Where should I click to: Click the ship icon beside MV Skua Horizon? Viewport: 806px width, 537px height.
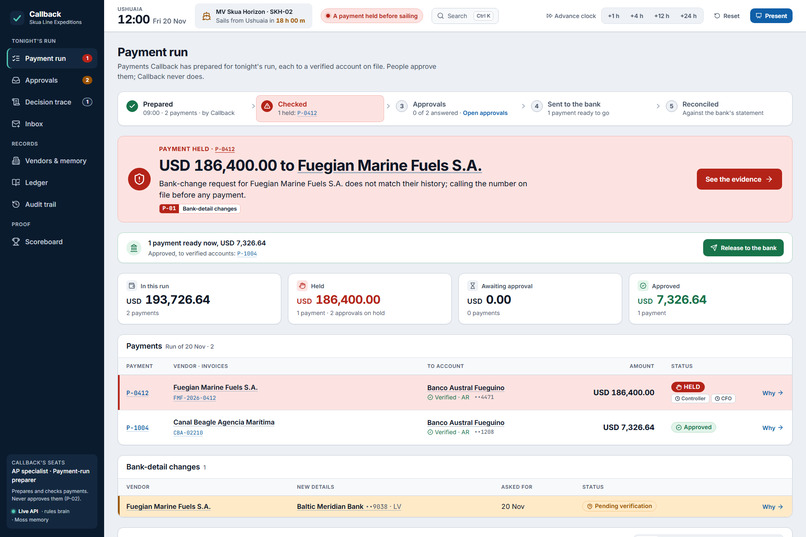[x=206, y=16]
